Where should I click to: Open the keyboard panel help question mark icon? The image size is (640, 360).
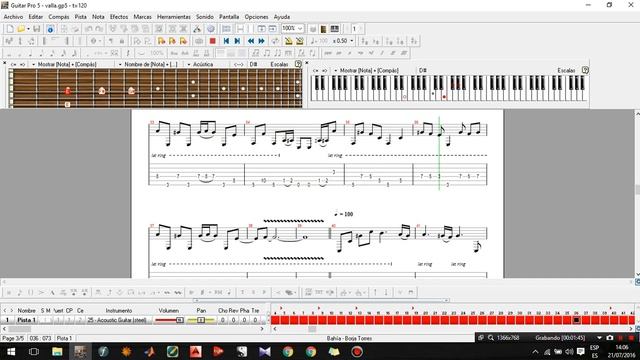pyautogui.click(x=585, y=70)
